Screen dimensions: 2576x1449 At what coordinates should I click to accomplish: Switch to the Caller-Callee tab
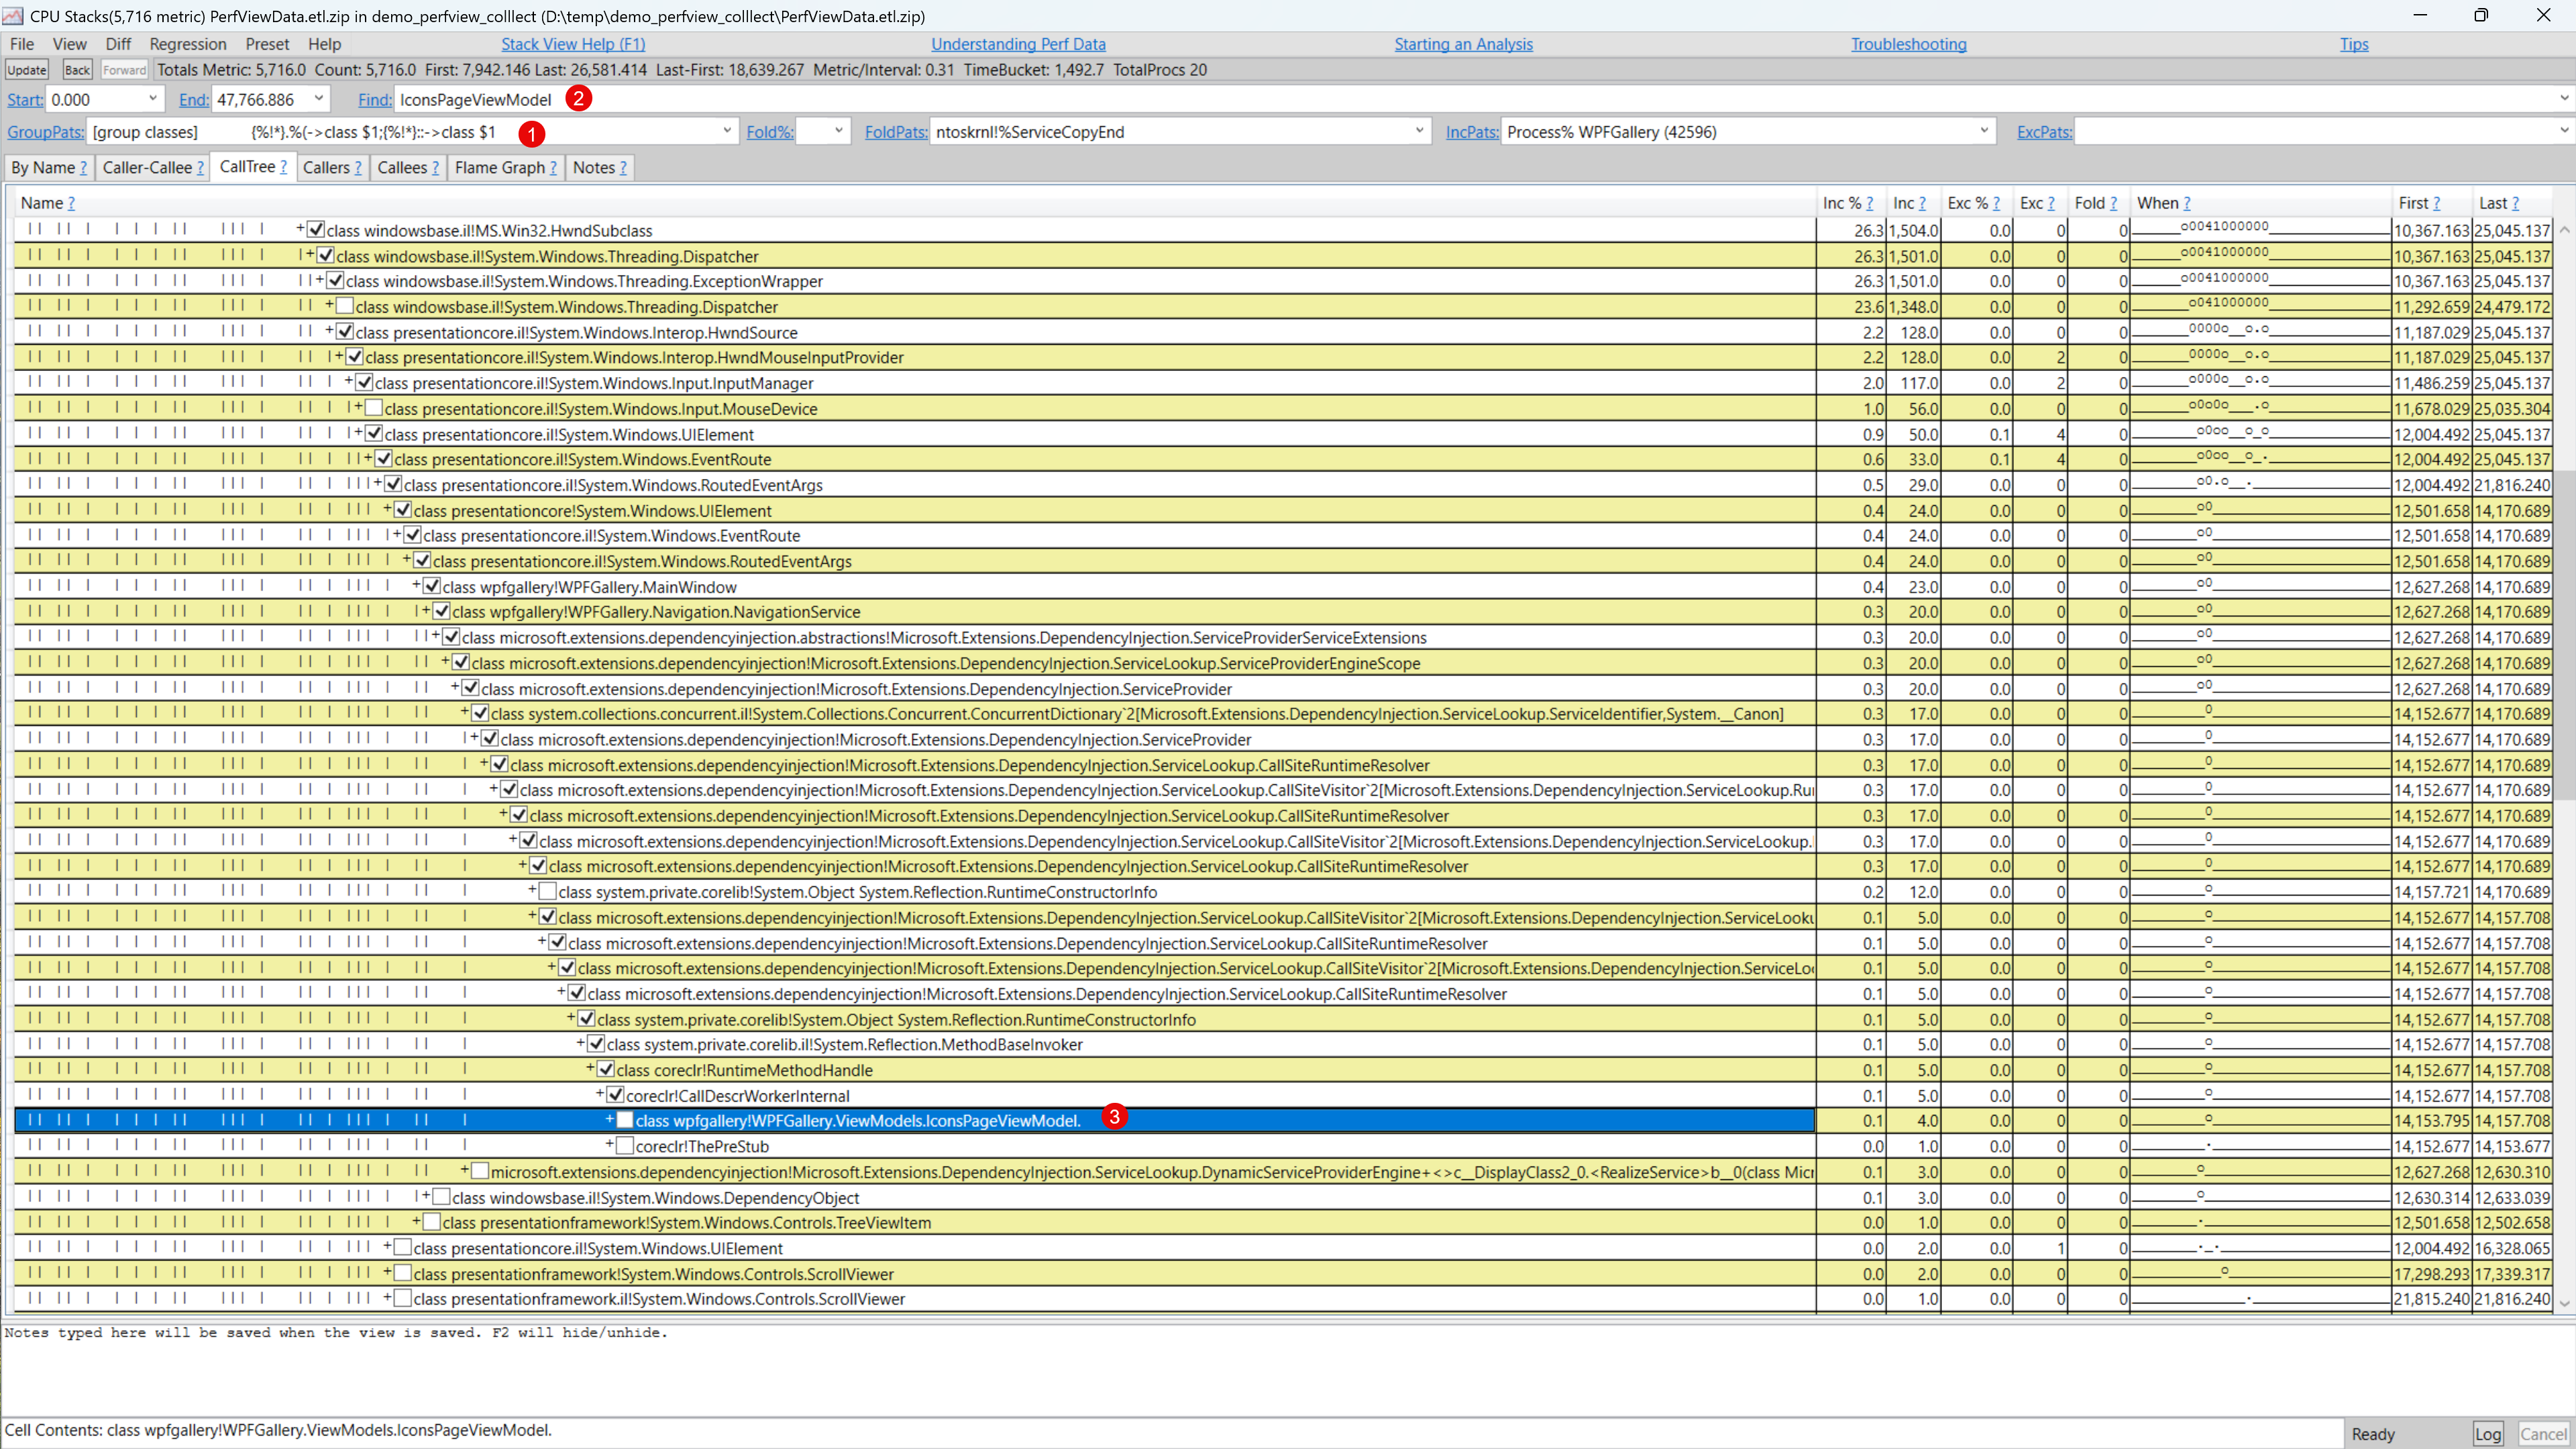(x=152, y=168)
